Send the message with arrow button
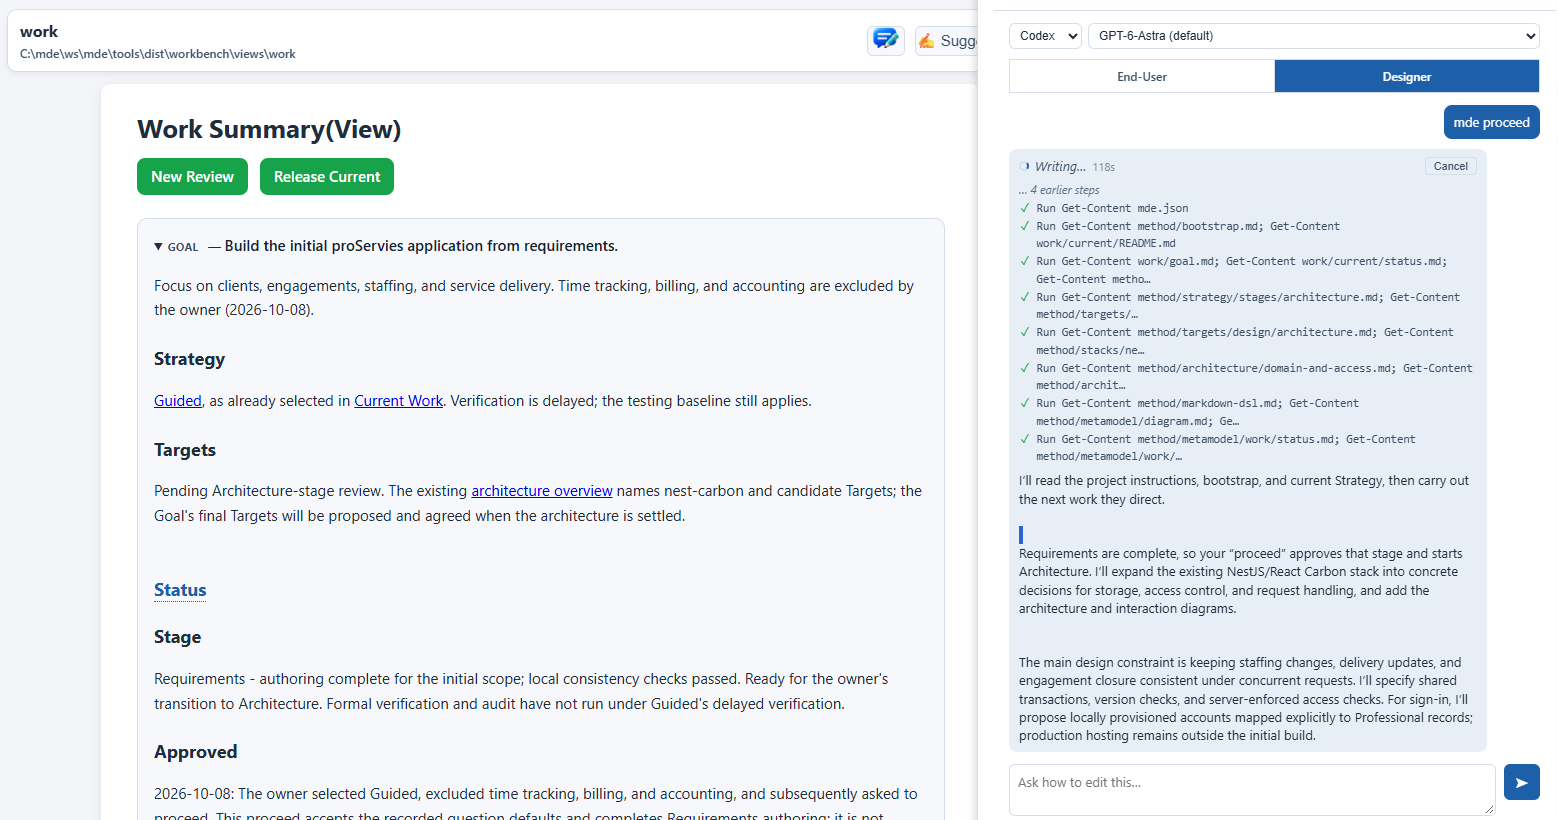Viewport: 1558px width, 820px height. (1521, 782)
